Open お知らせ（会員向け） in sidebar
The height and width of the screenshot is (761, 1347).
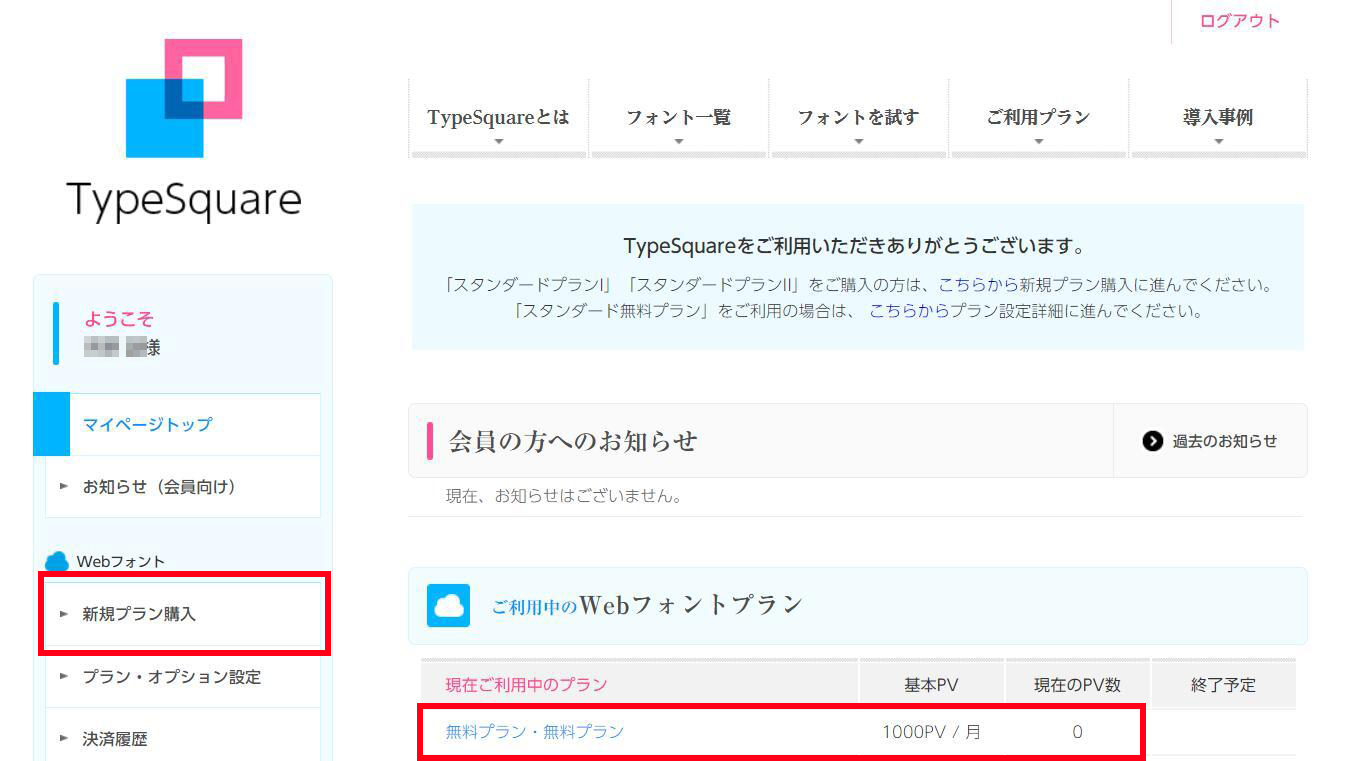159,487
